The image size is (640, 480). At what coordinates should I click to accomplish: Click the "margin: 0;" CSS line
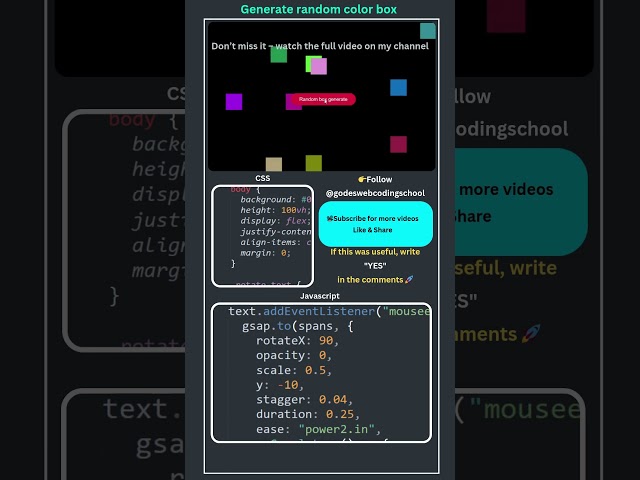(265, 253)
